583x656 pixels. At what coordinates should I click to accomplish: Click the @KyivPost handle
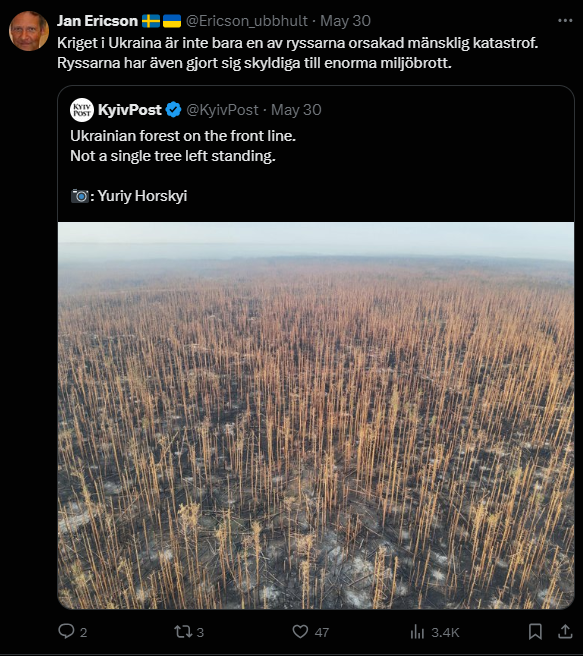pyautogui.click(x=222, y=110)
